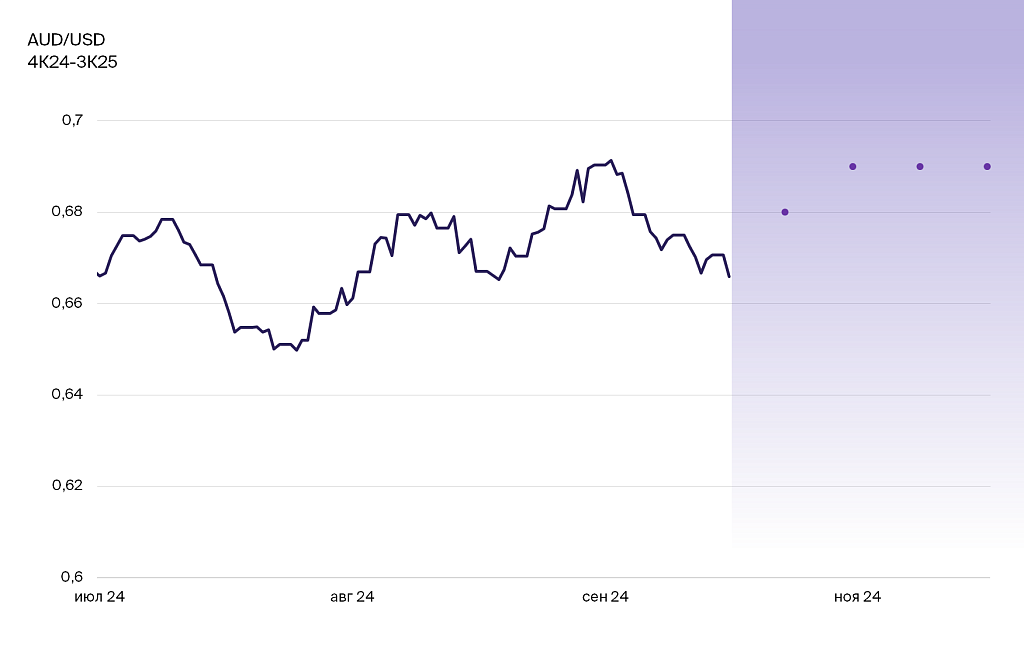This screenshot has width=1024, height=646.
Task: Click the 0,62 y-axis label
Action: [68, 486]
